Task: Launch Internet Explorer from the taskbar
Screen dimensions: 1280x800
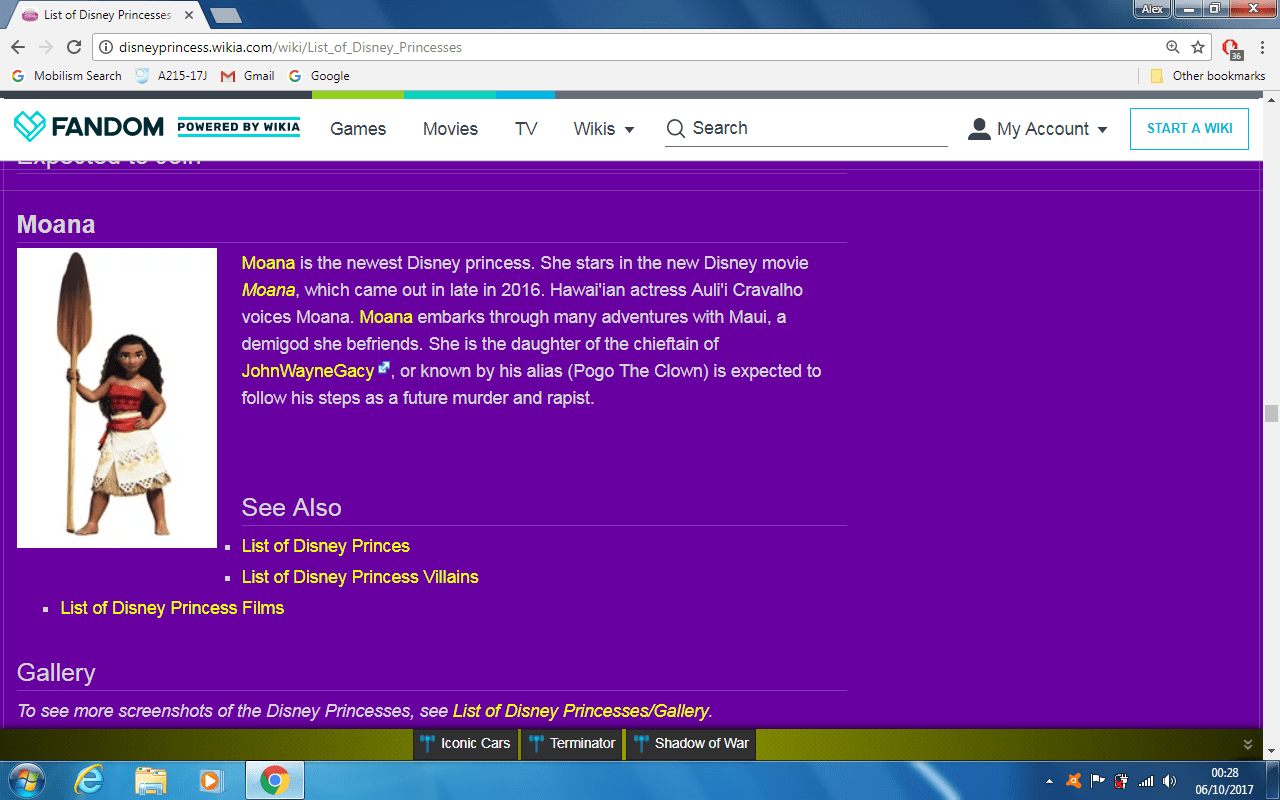Action: pyautogui.click(x=89, y=780)
